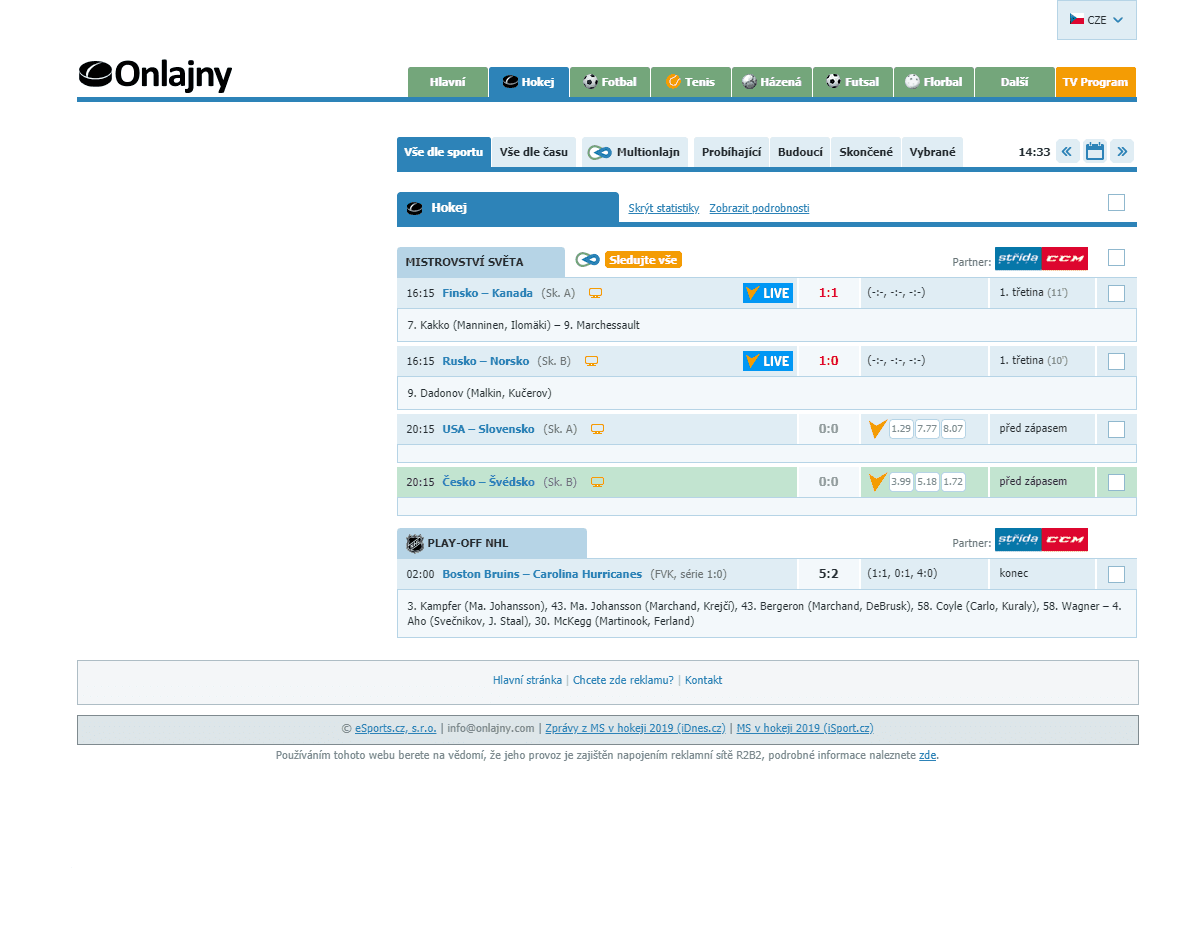
Task: Click TV icon for Rusko – Norsko
Action: click(591, 361)
